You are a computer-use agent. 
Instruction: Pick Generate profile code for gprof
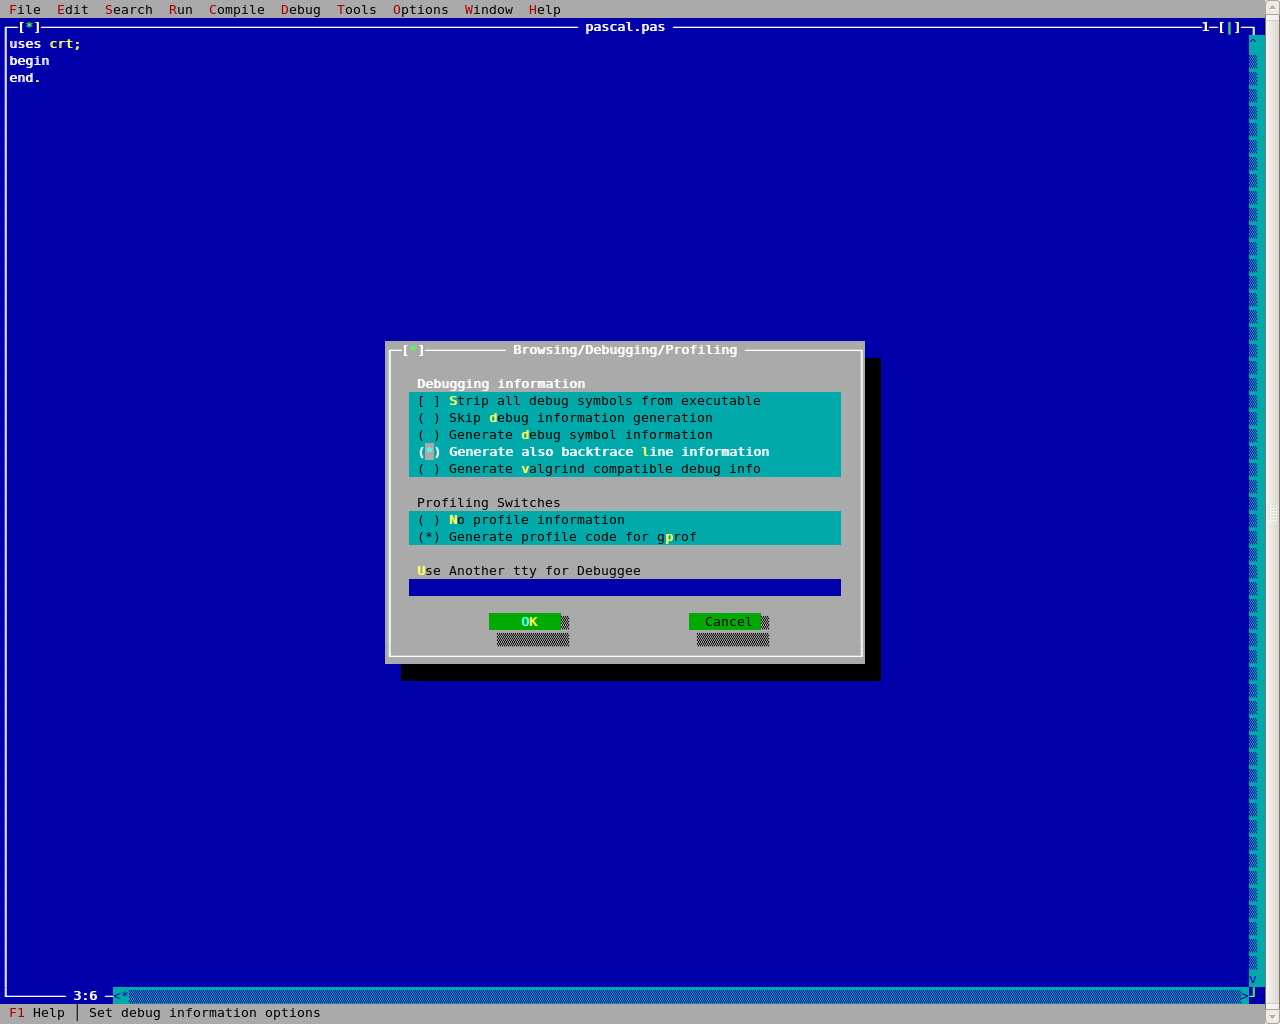(429, 537)
